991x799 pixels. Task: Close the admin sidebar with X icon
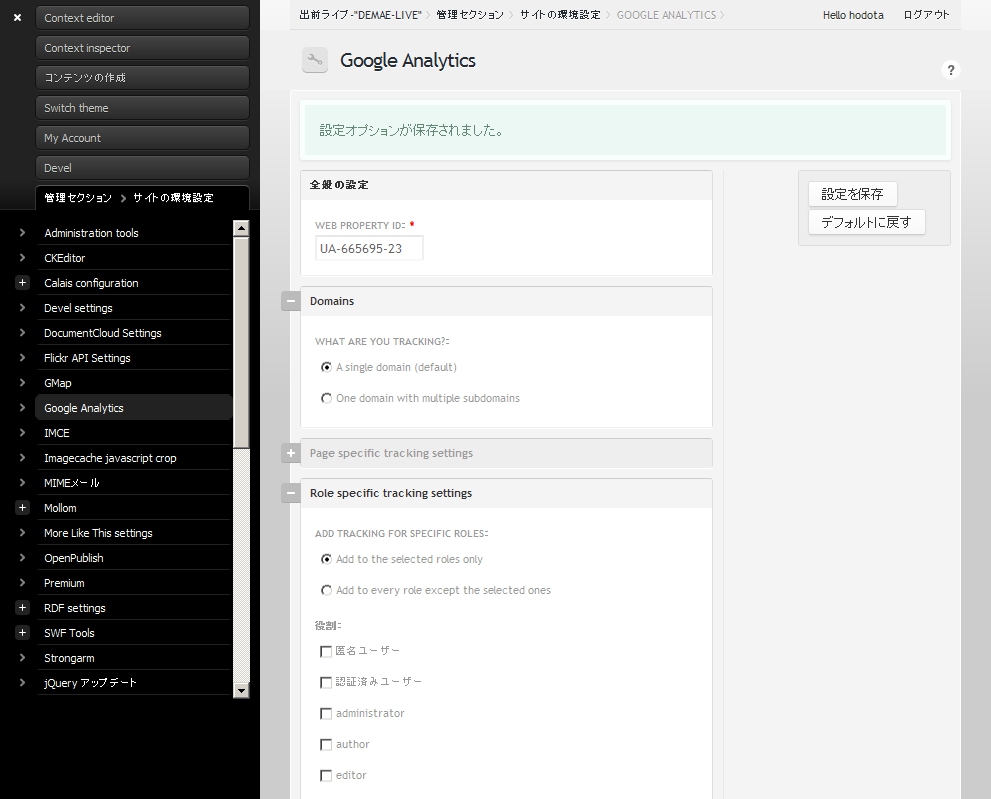17,17
